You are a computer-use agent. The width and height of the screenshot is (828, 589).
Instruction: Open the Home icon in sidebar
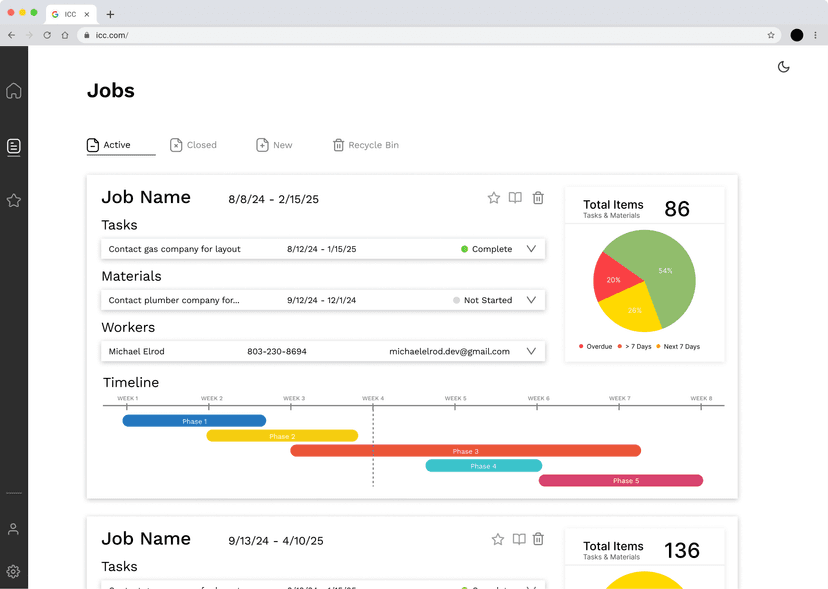pos(14,91)
